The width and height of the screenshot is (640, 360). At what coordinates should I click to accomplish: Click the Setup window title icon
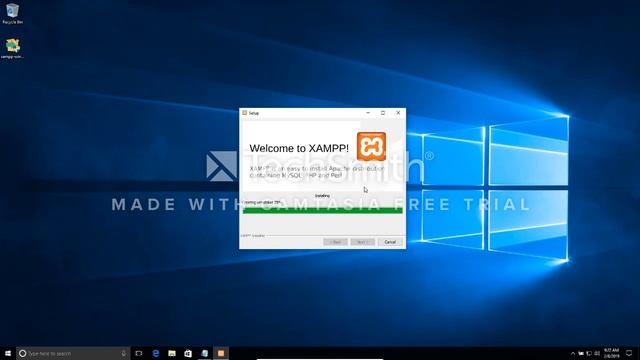tap(244, 113)
